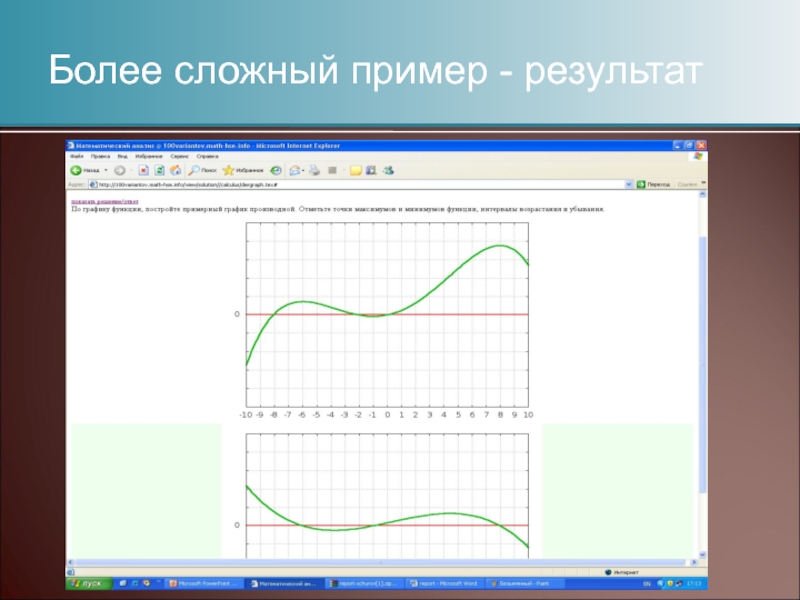The width and height of the screenshot is (800, 600).
Task: Open Favorites (Избранное) star button
Action: tap(243, 170)
